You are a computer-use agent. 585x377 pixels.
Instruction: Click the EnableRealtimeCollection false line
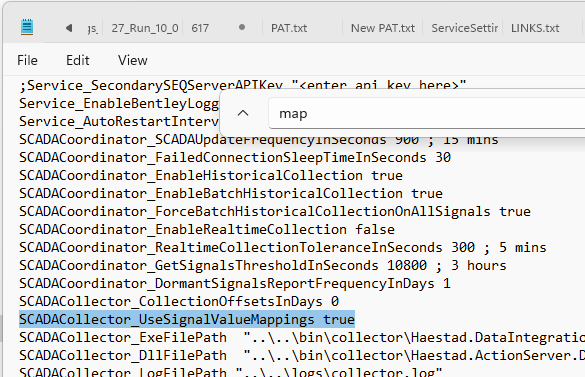[x=207, y=230]
